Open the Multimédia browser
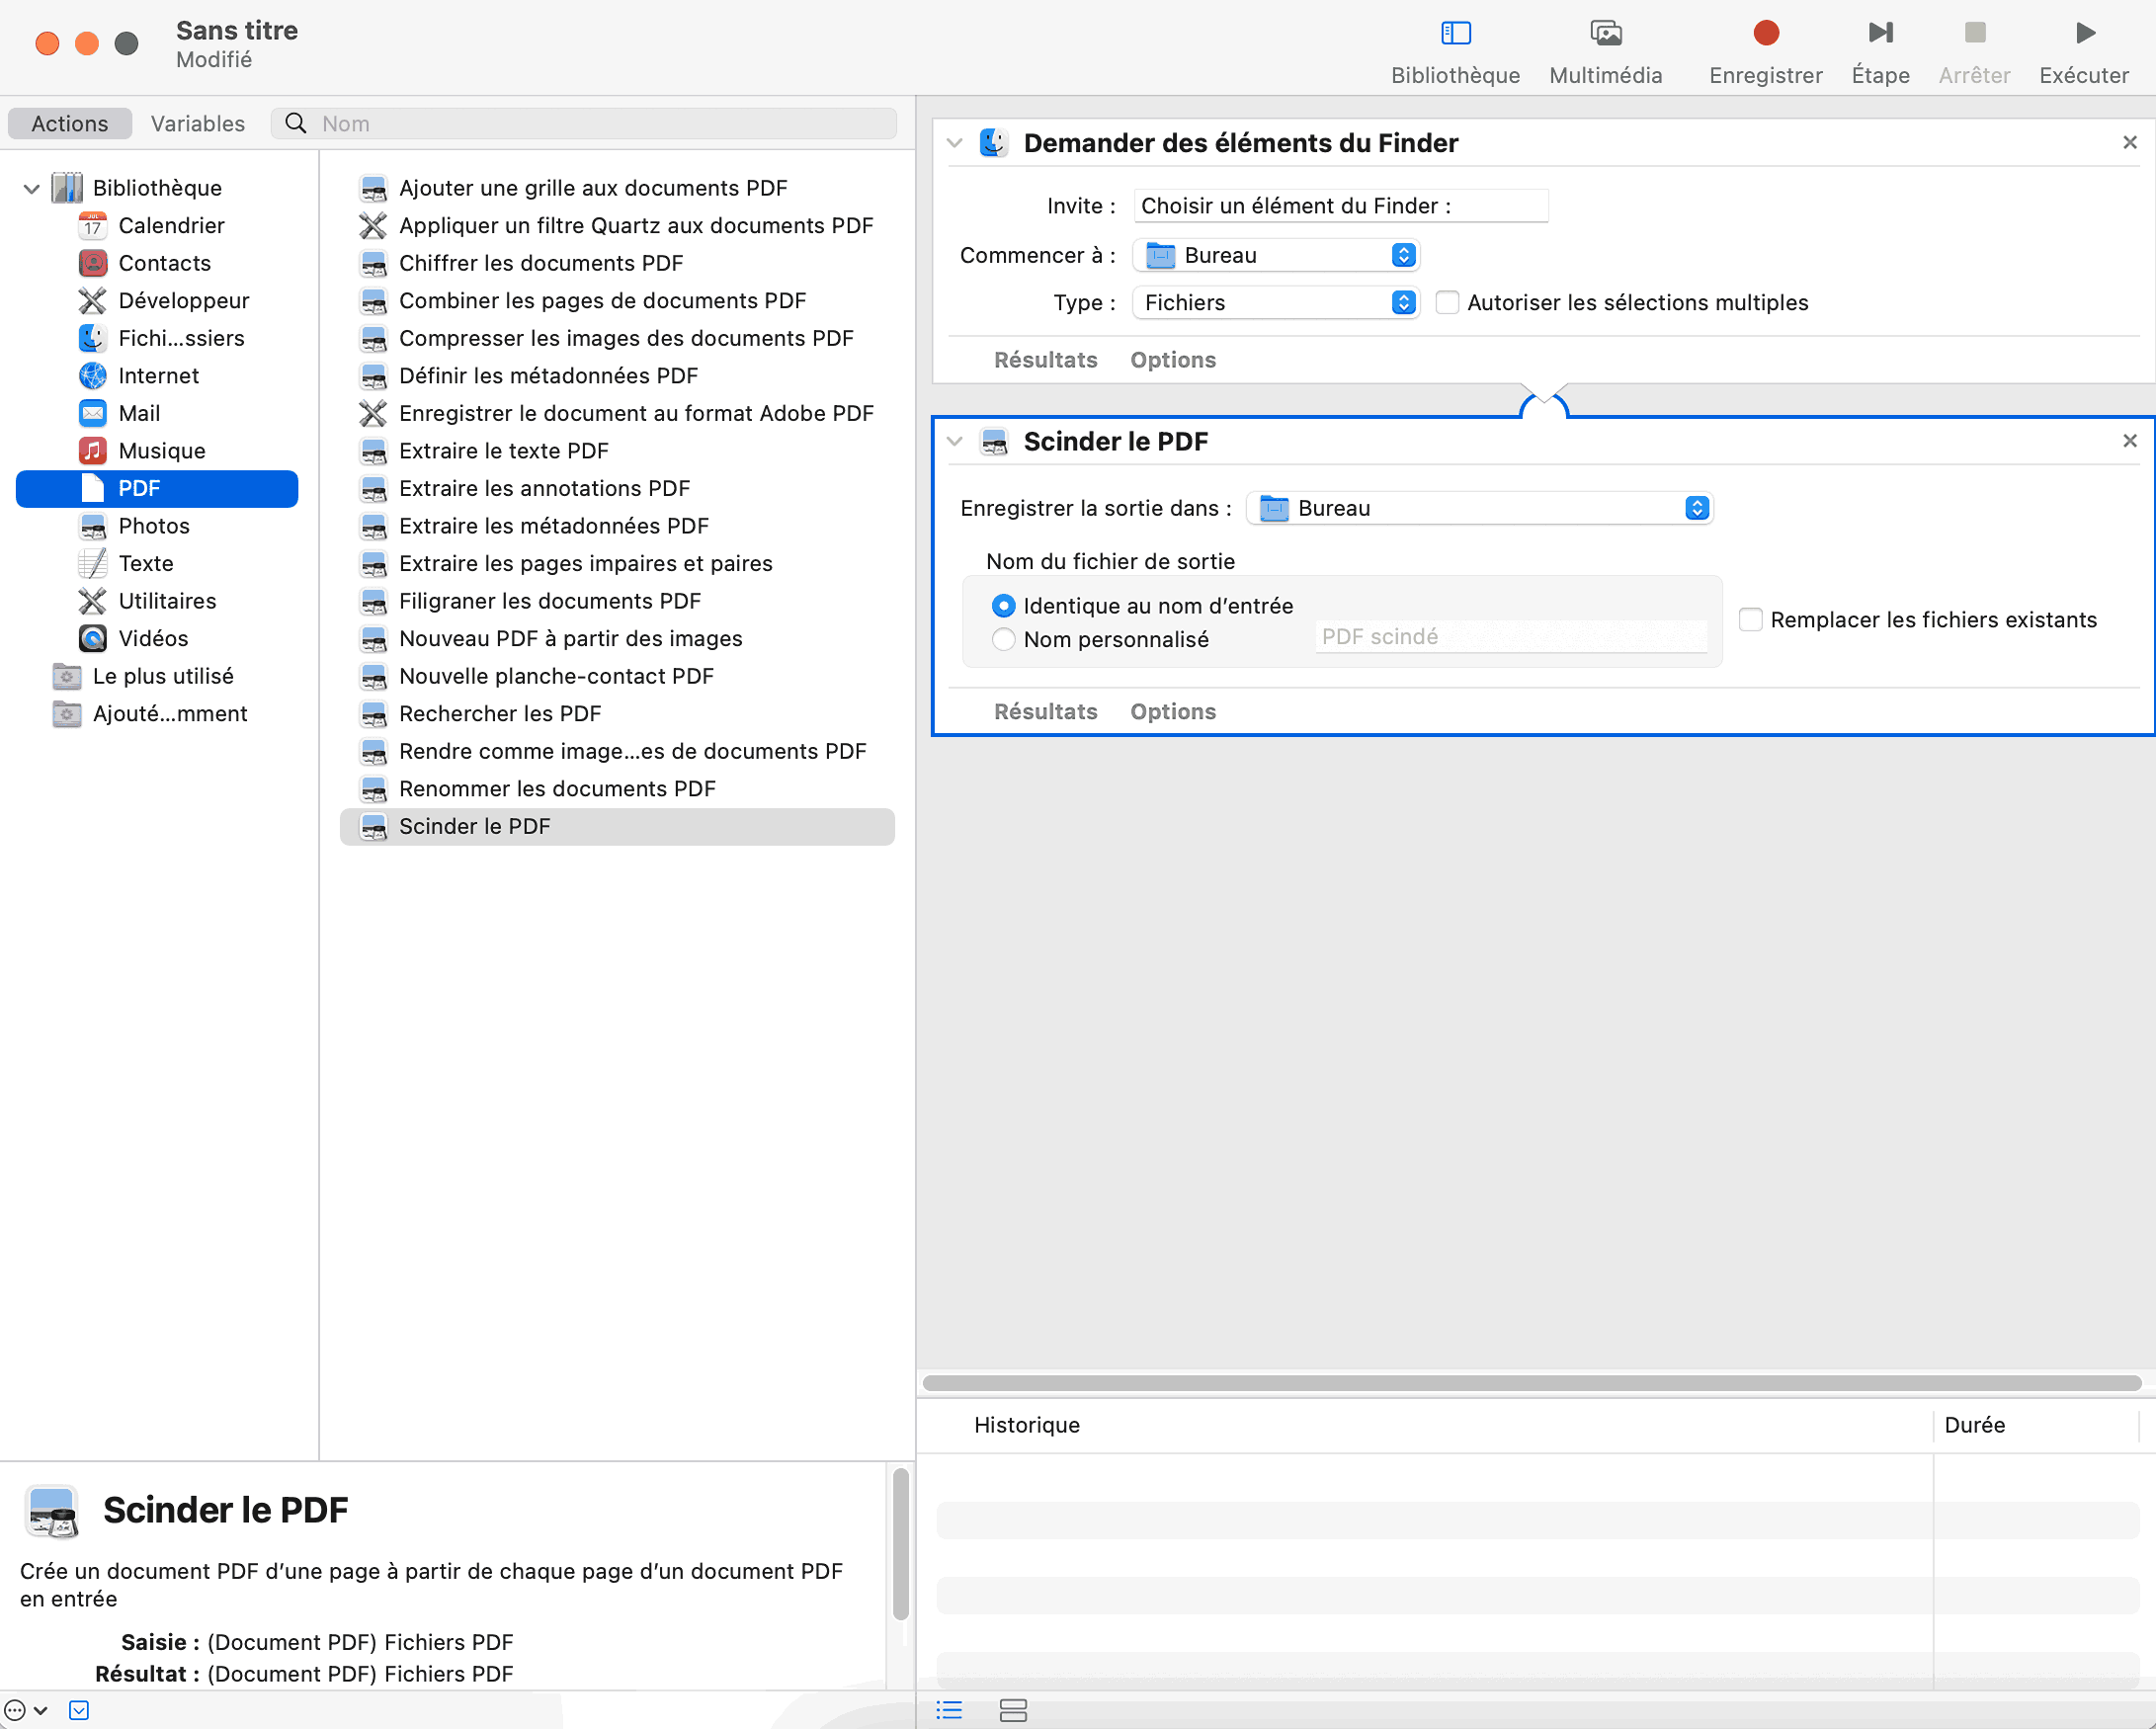The height and width of the screenshot is (1729, 2156). point(1605,33)
